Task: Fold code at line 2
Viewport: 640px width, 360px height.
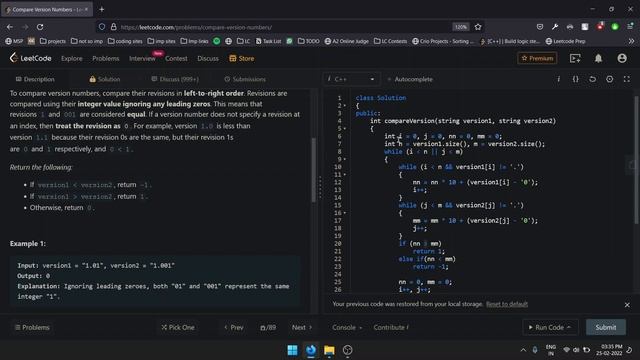Action: click(344, 106)
